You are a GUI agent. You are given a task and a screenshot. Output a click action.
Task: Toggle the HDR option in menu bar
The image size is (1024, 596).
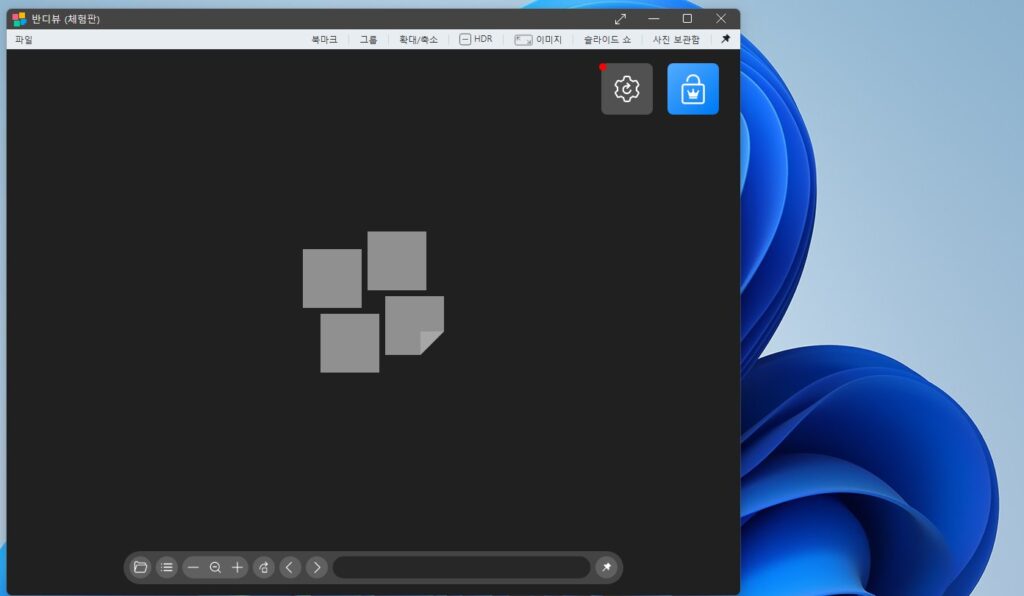point(475,39)
